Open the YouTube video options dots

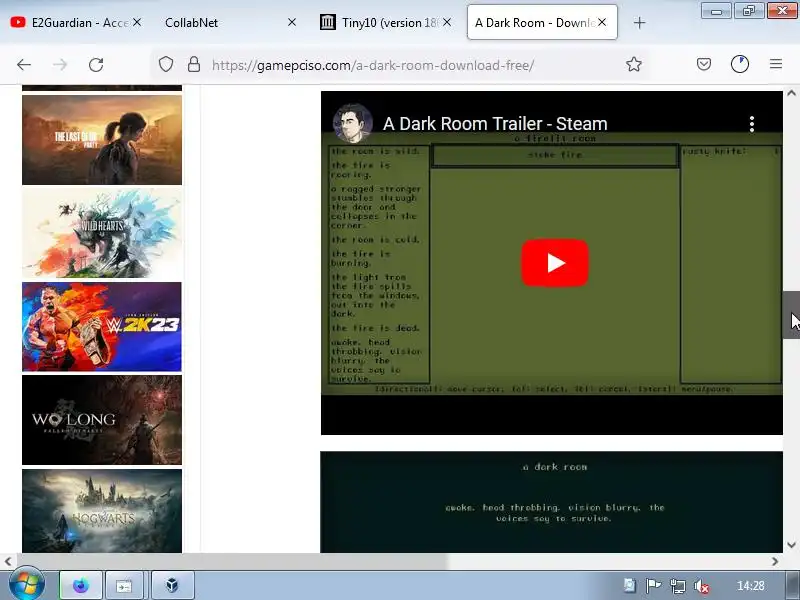[752, 124]
